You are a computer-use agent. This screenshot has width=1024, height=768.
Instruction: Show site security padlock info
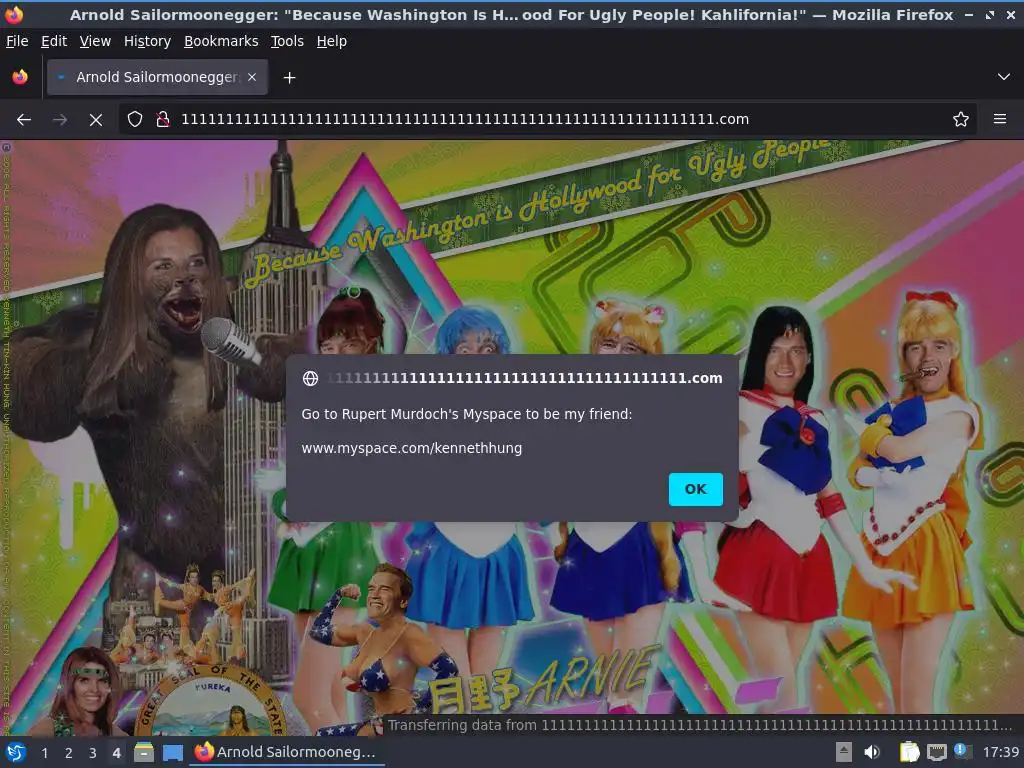163,119
